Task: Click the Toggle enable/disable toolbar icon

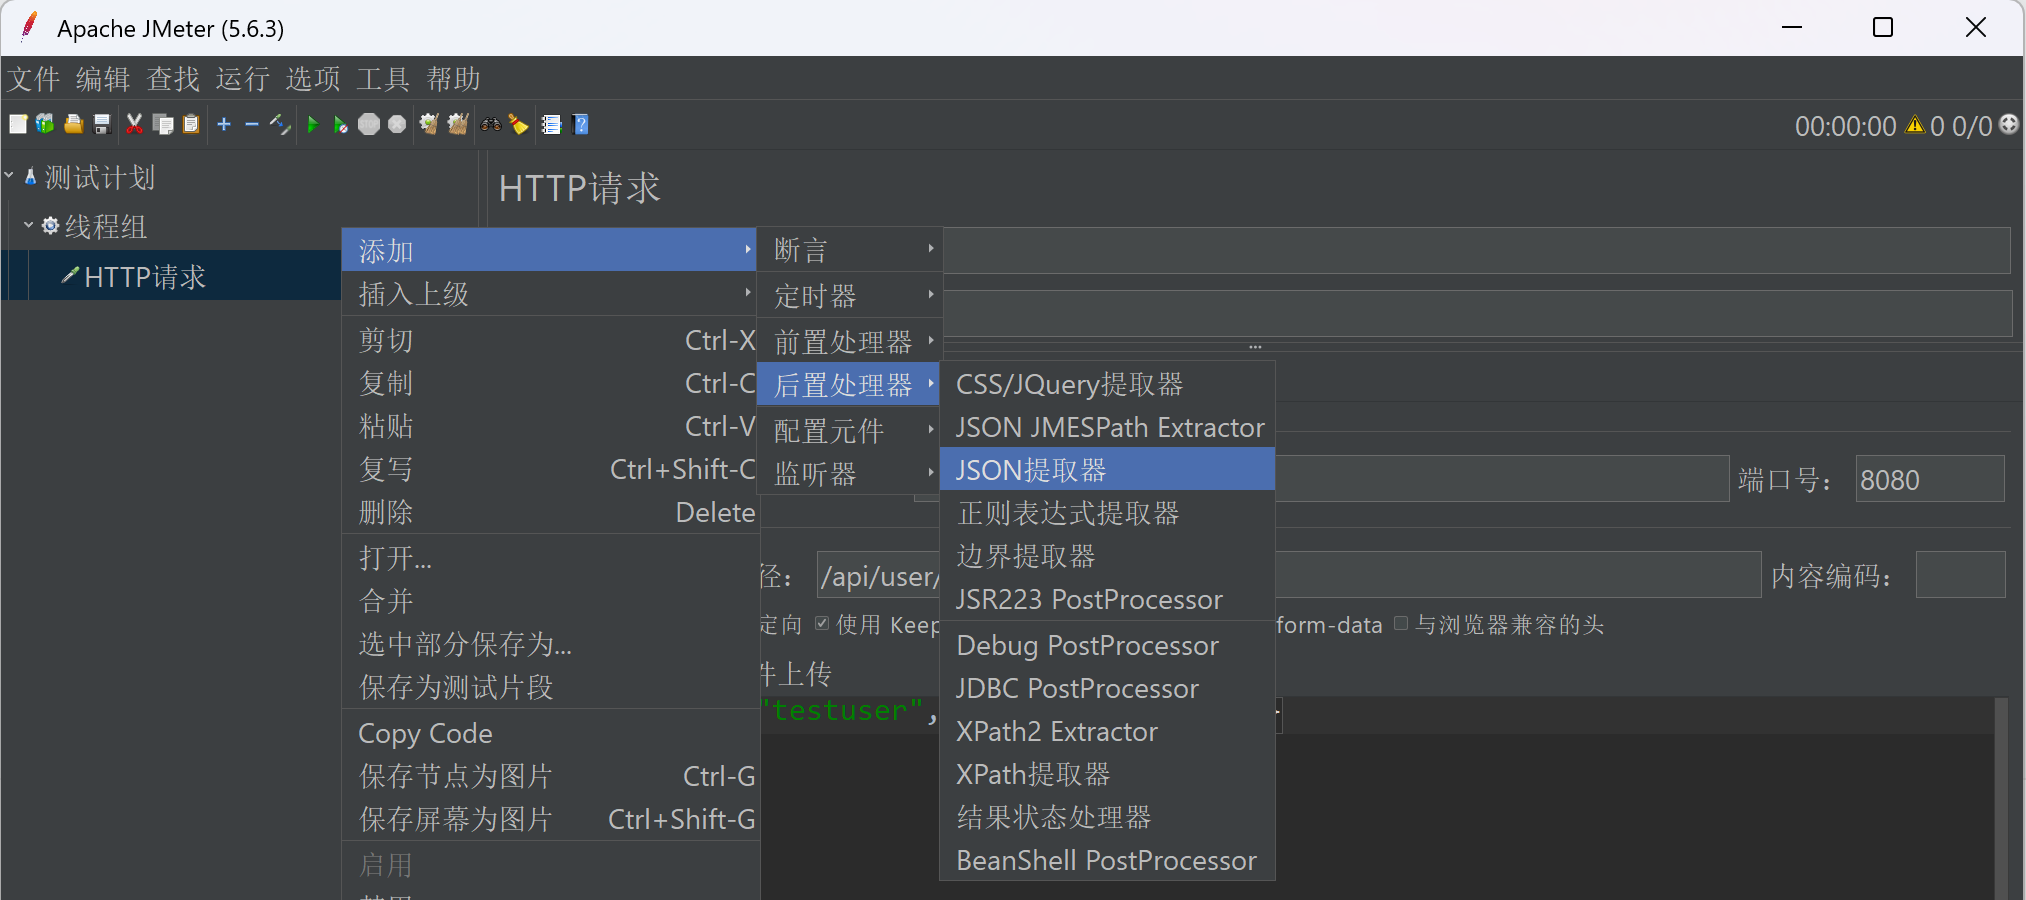Action: (280, 124)
